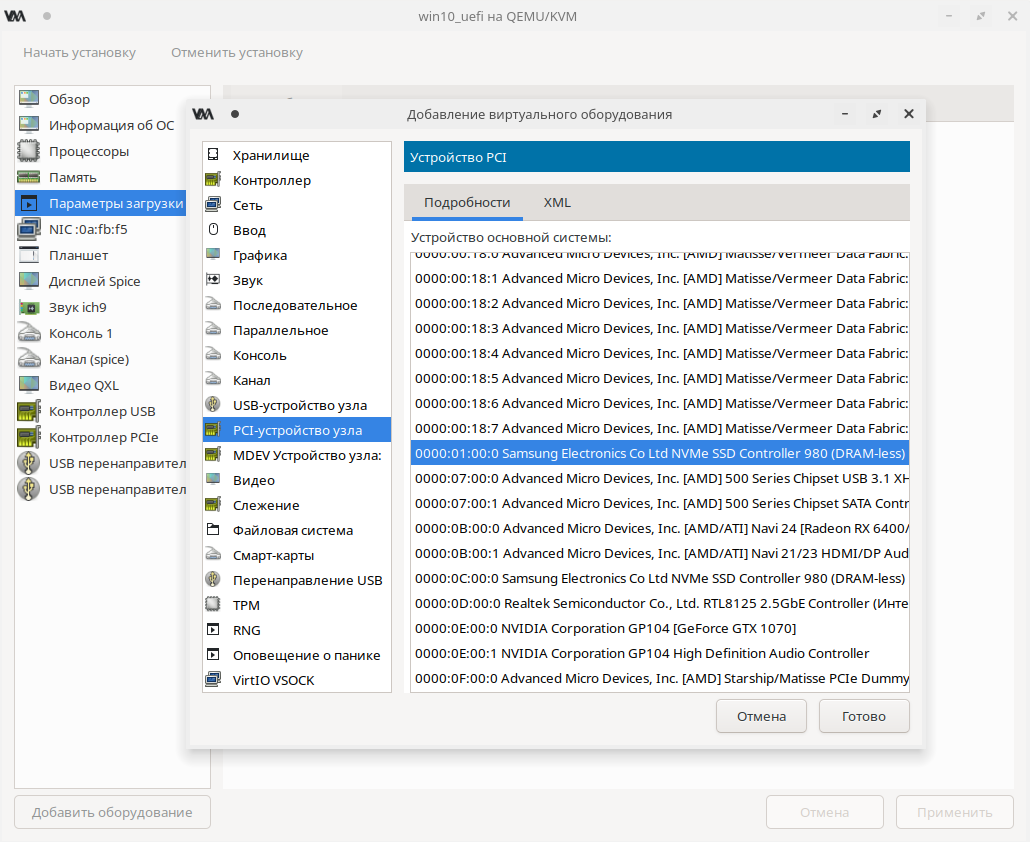Select the RNG icon
This screenshot has width=1030, height=842.
213,629
